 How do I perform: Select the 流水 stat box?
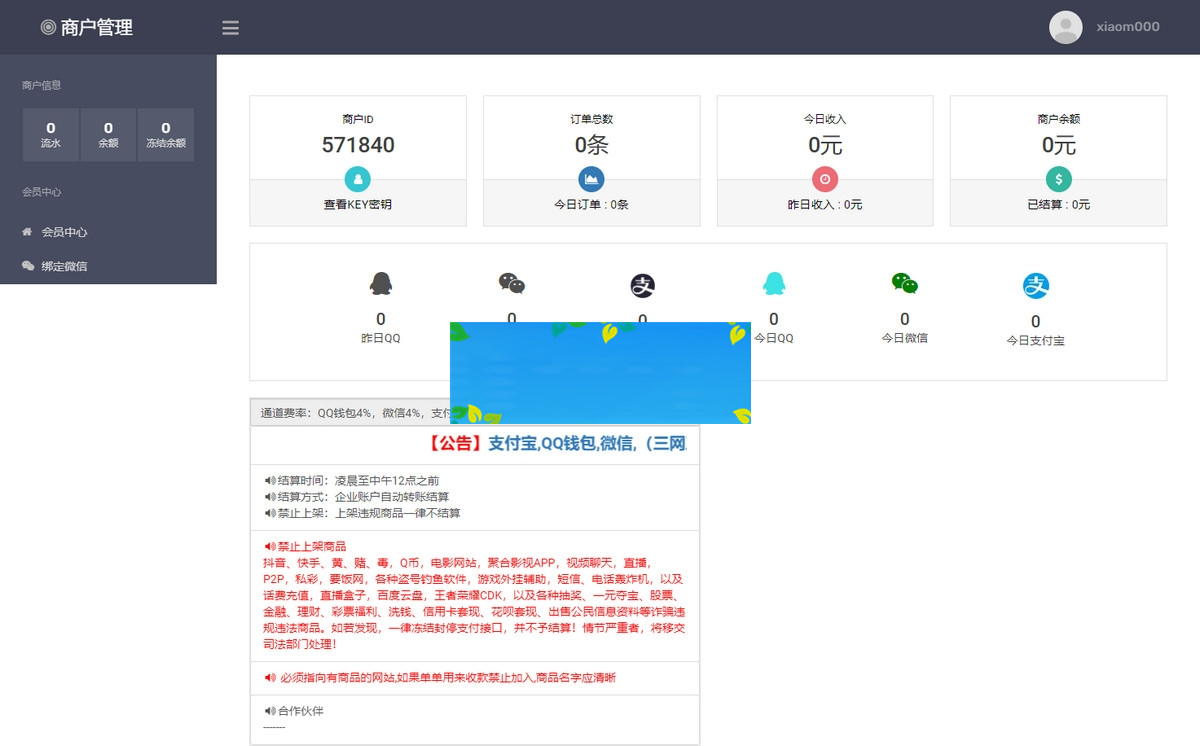click(50, 134)
